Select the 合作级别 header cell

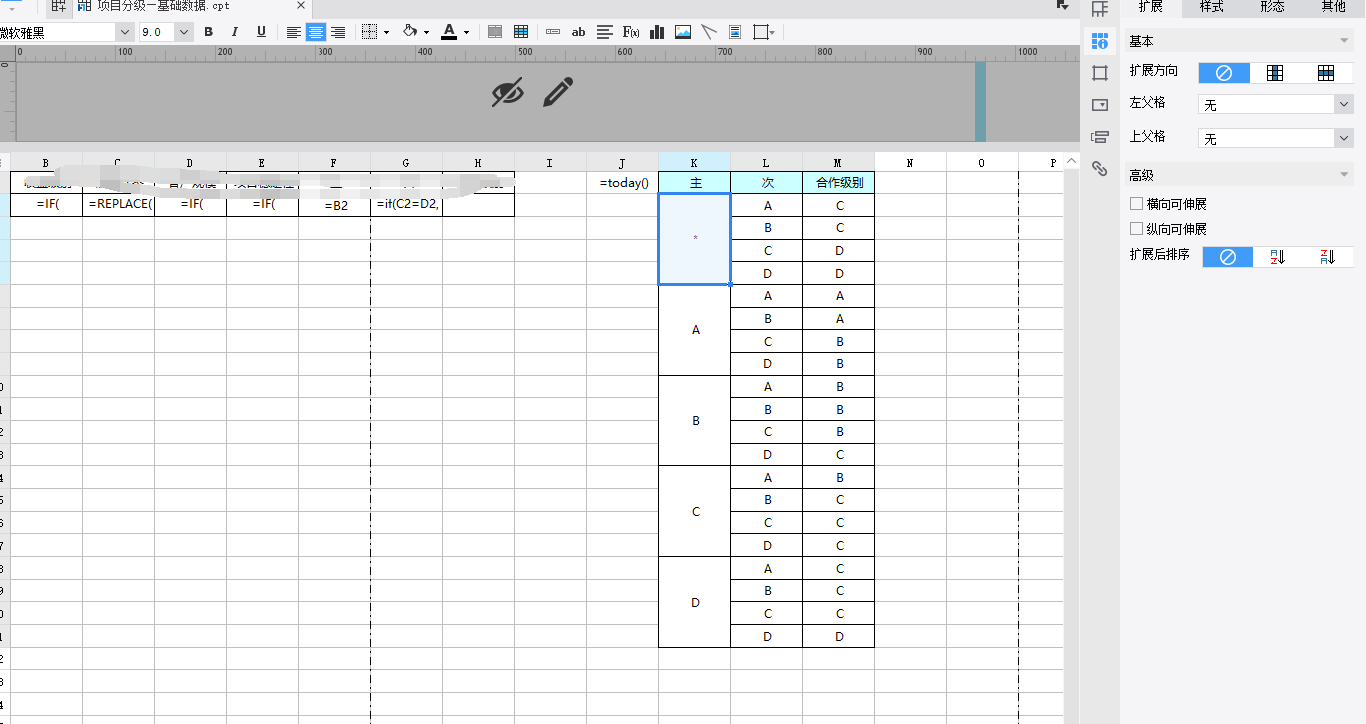(838, 183)
